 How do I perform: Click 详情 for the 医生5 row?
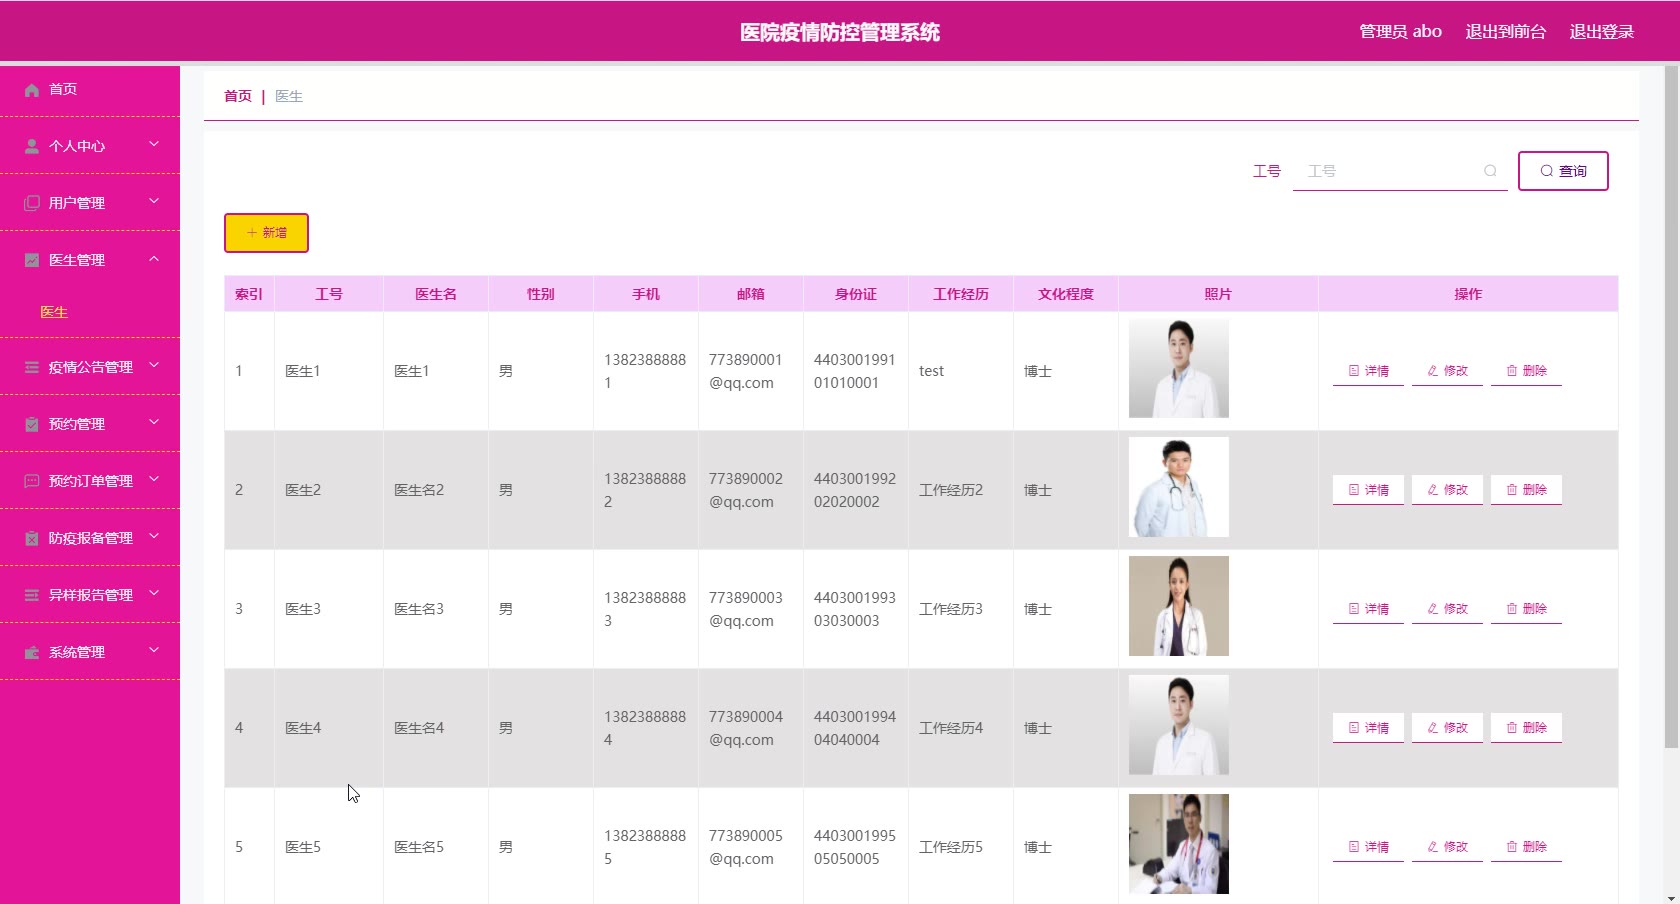tap(1368, 847)
